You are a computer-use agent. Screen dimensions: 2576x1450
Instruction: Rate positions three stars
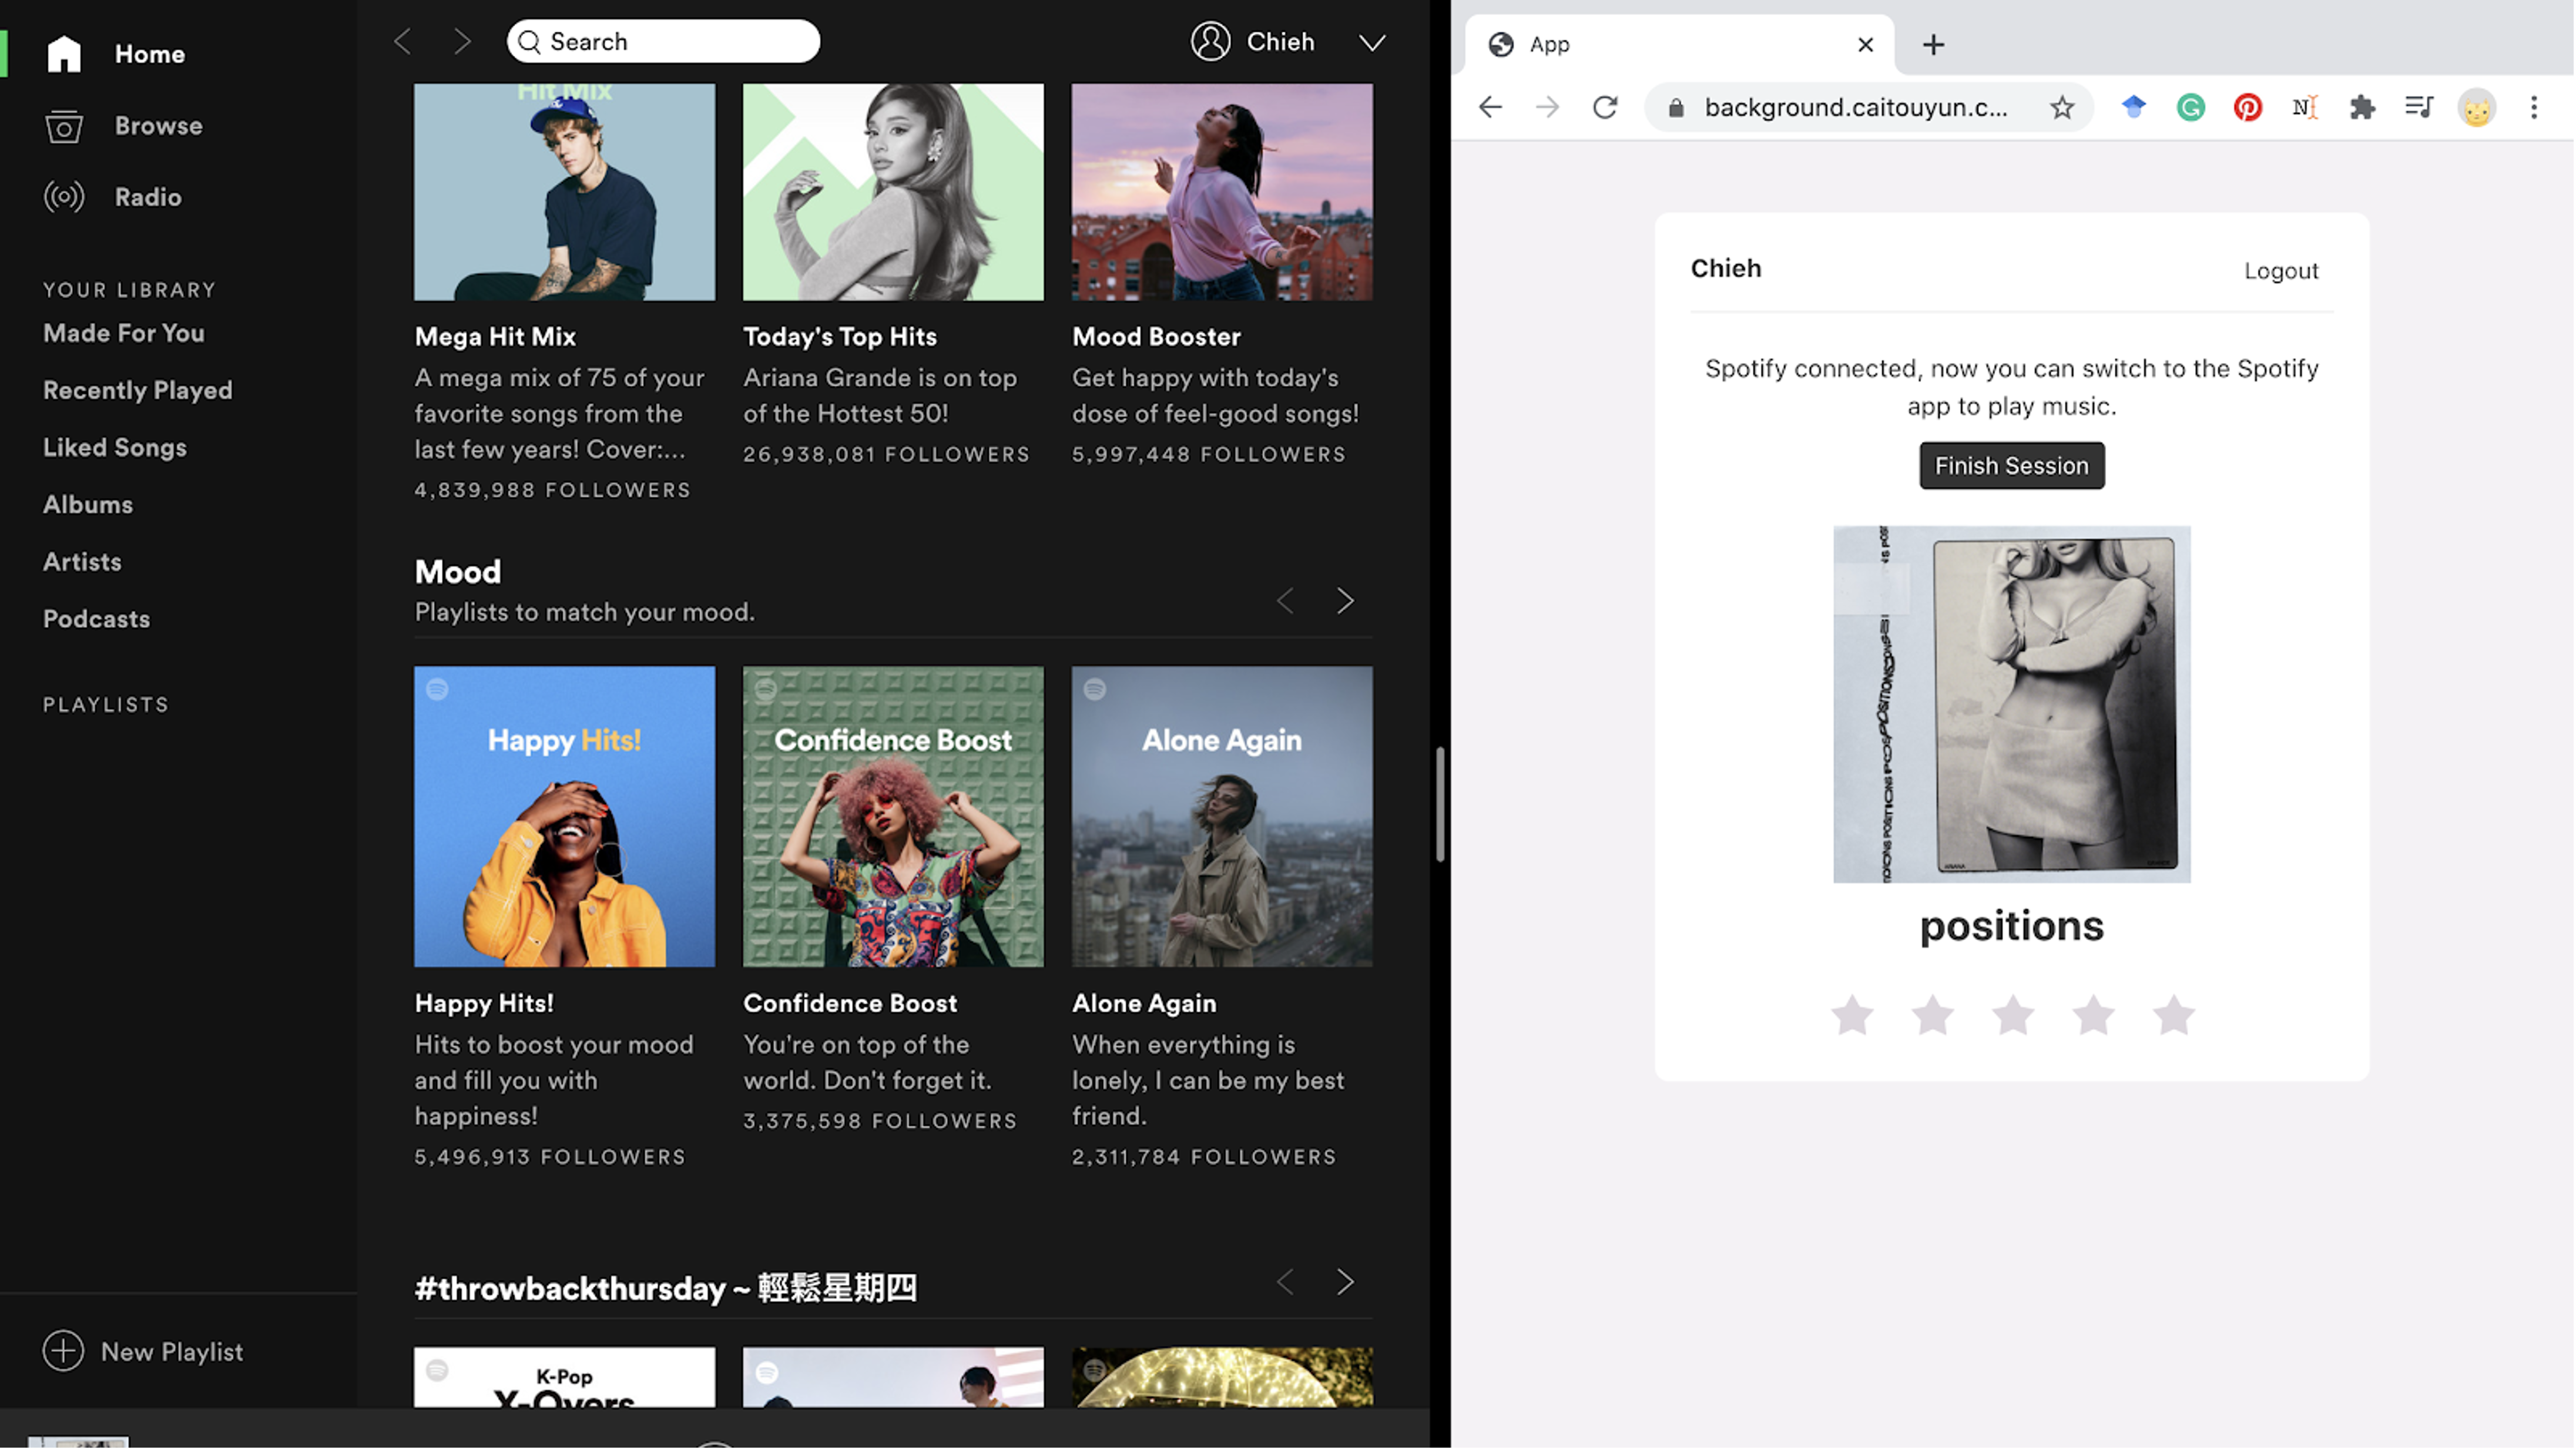[x=2012, y=1016]
